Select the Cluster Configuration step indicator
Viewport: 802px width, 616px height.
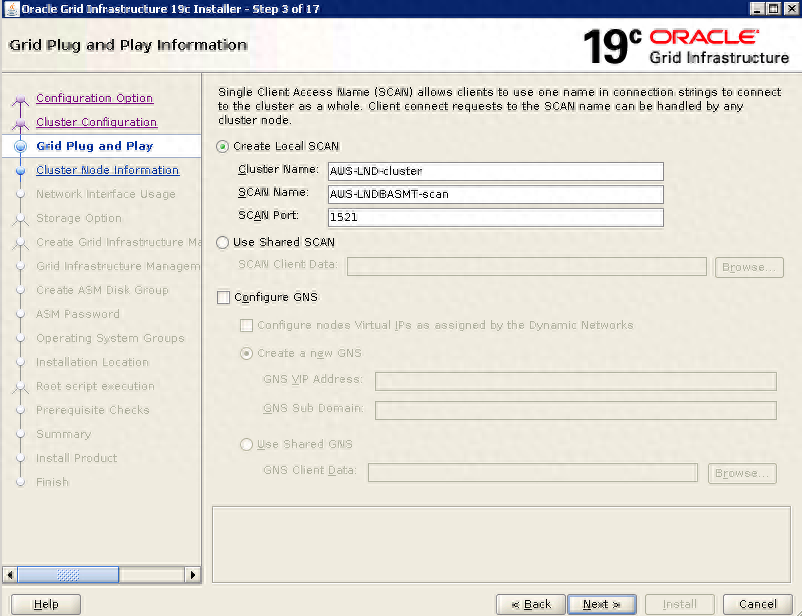click(x=22, y=122)
